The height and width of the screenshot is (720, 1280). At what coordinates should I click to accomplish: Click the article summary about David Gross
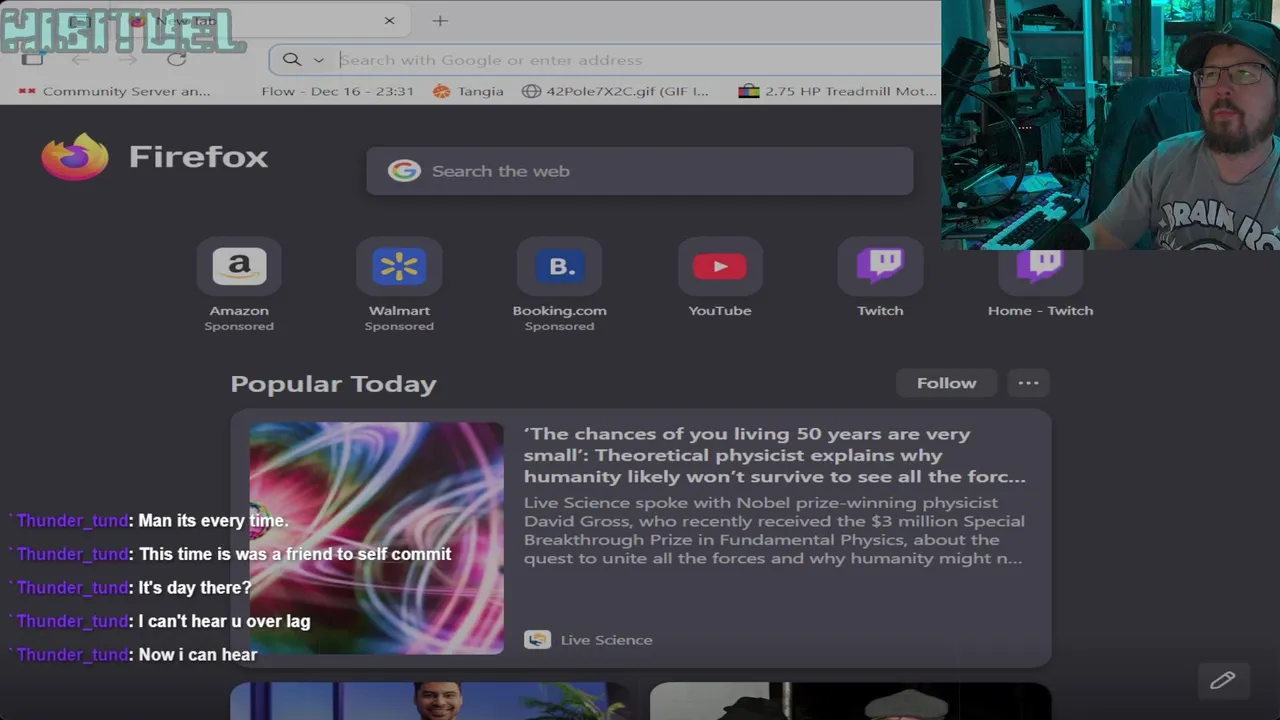(774, 530)
